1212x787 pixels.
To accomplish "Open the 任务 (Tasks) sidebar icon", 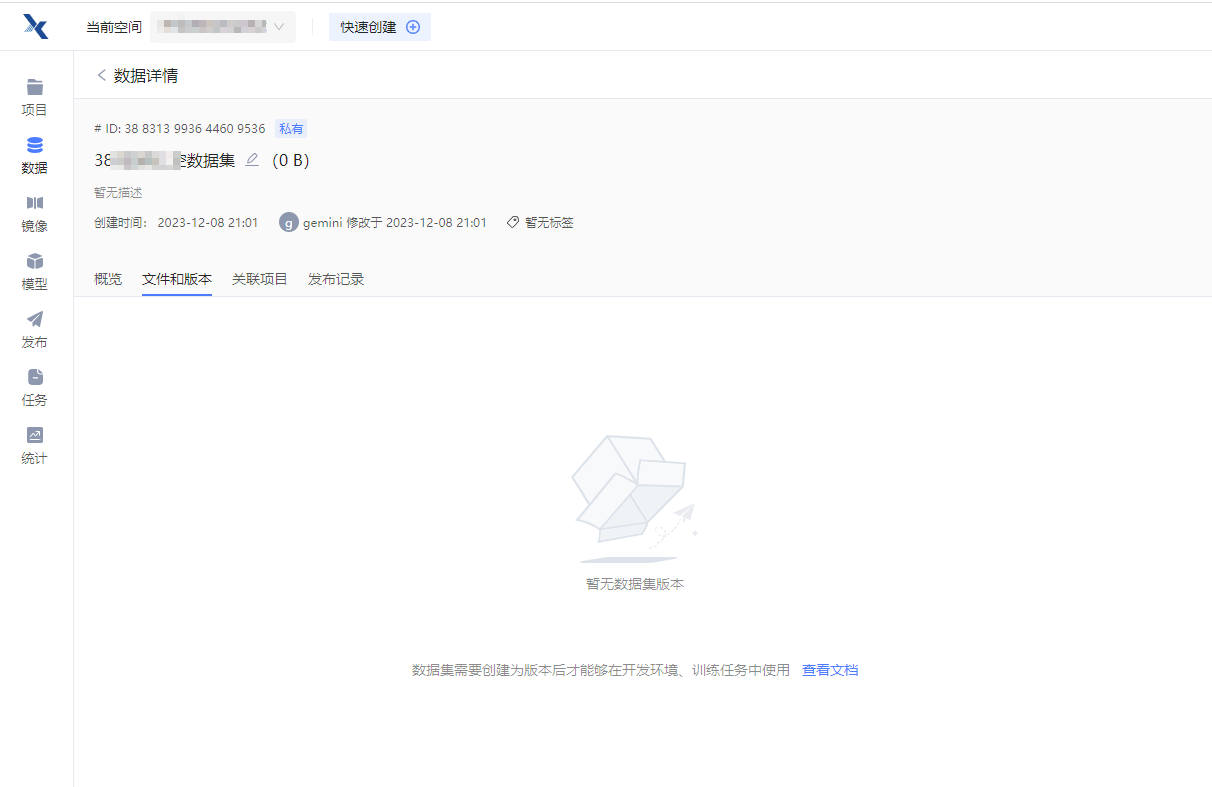I will click(35, 378).
